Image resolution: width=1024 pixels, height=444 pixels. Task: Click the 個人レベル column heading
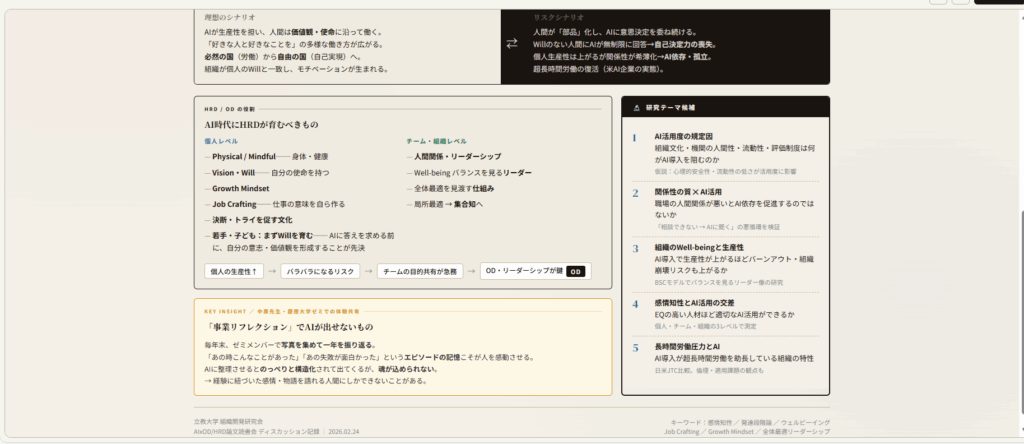click(x=221, y=142)
